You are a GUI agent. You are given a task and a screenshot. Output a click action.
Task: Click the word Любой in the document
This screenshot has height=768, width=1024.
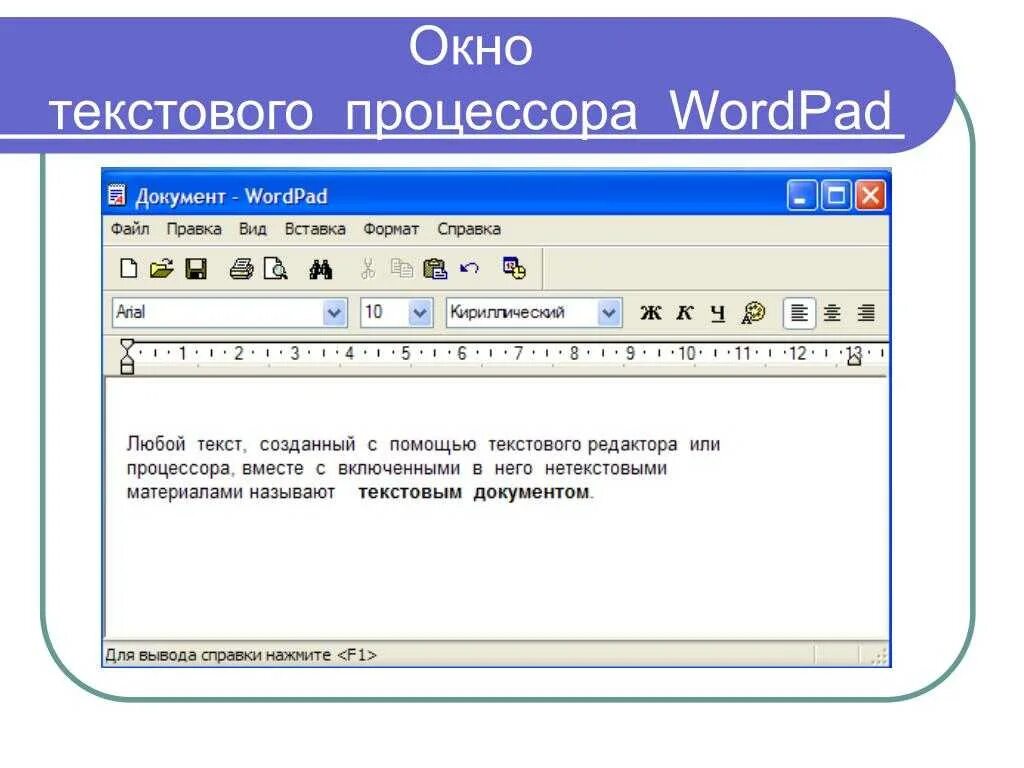click(156, 445)
